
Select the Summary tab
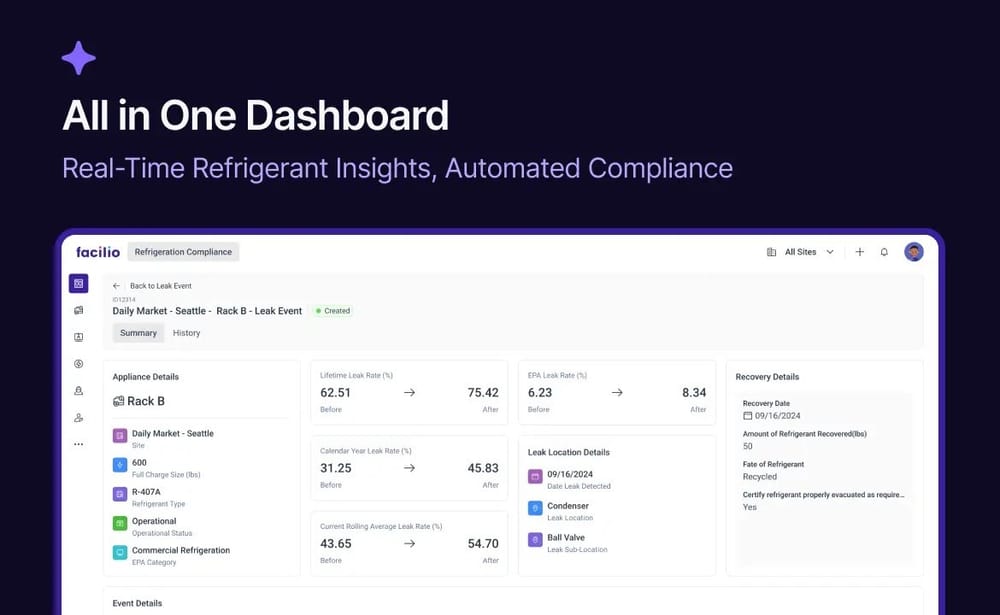(x=138, y=333)
